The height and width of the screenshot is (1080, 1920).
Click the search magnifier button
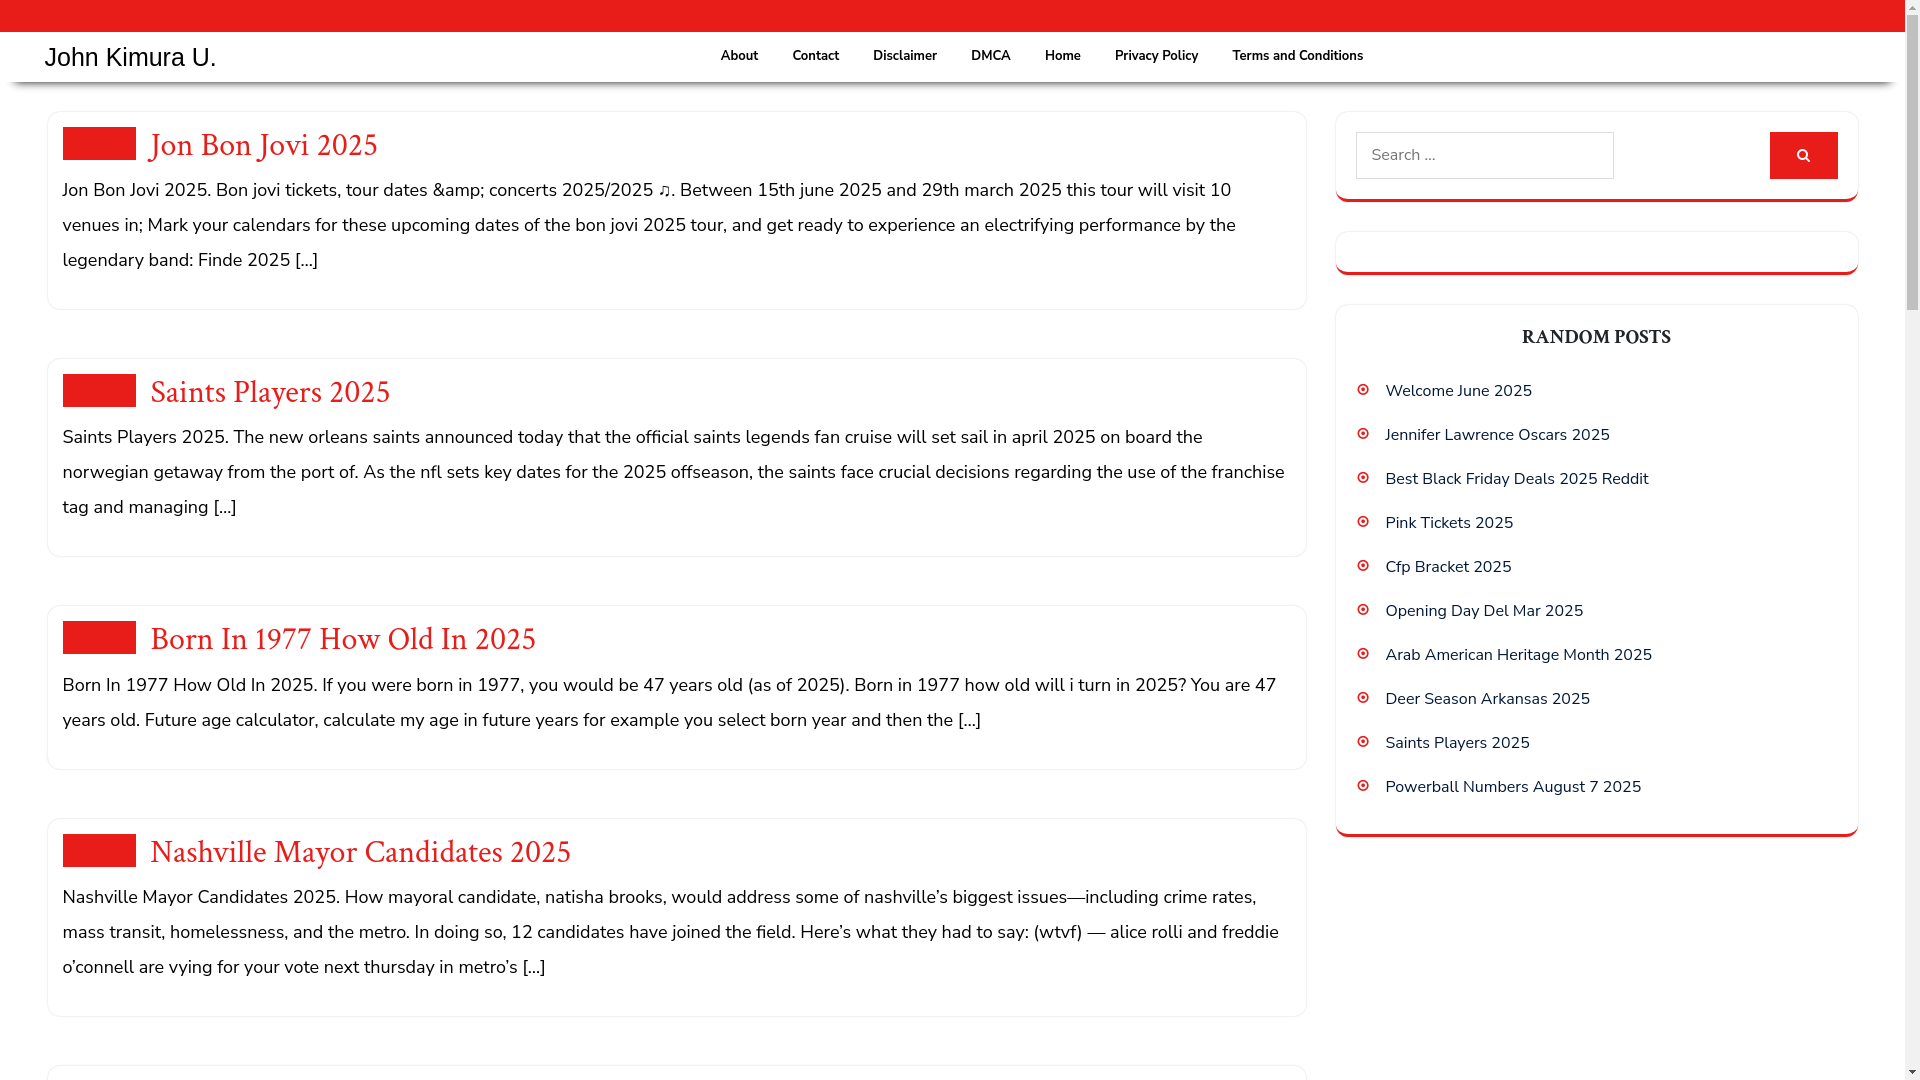[1803, 155]
